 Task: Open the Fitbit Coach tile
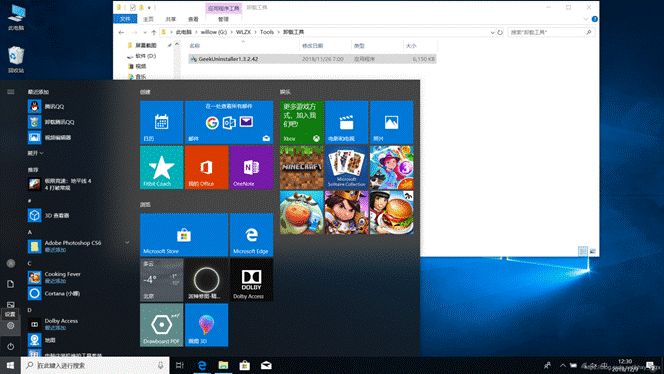[161, 167]
